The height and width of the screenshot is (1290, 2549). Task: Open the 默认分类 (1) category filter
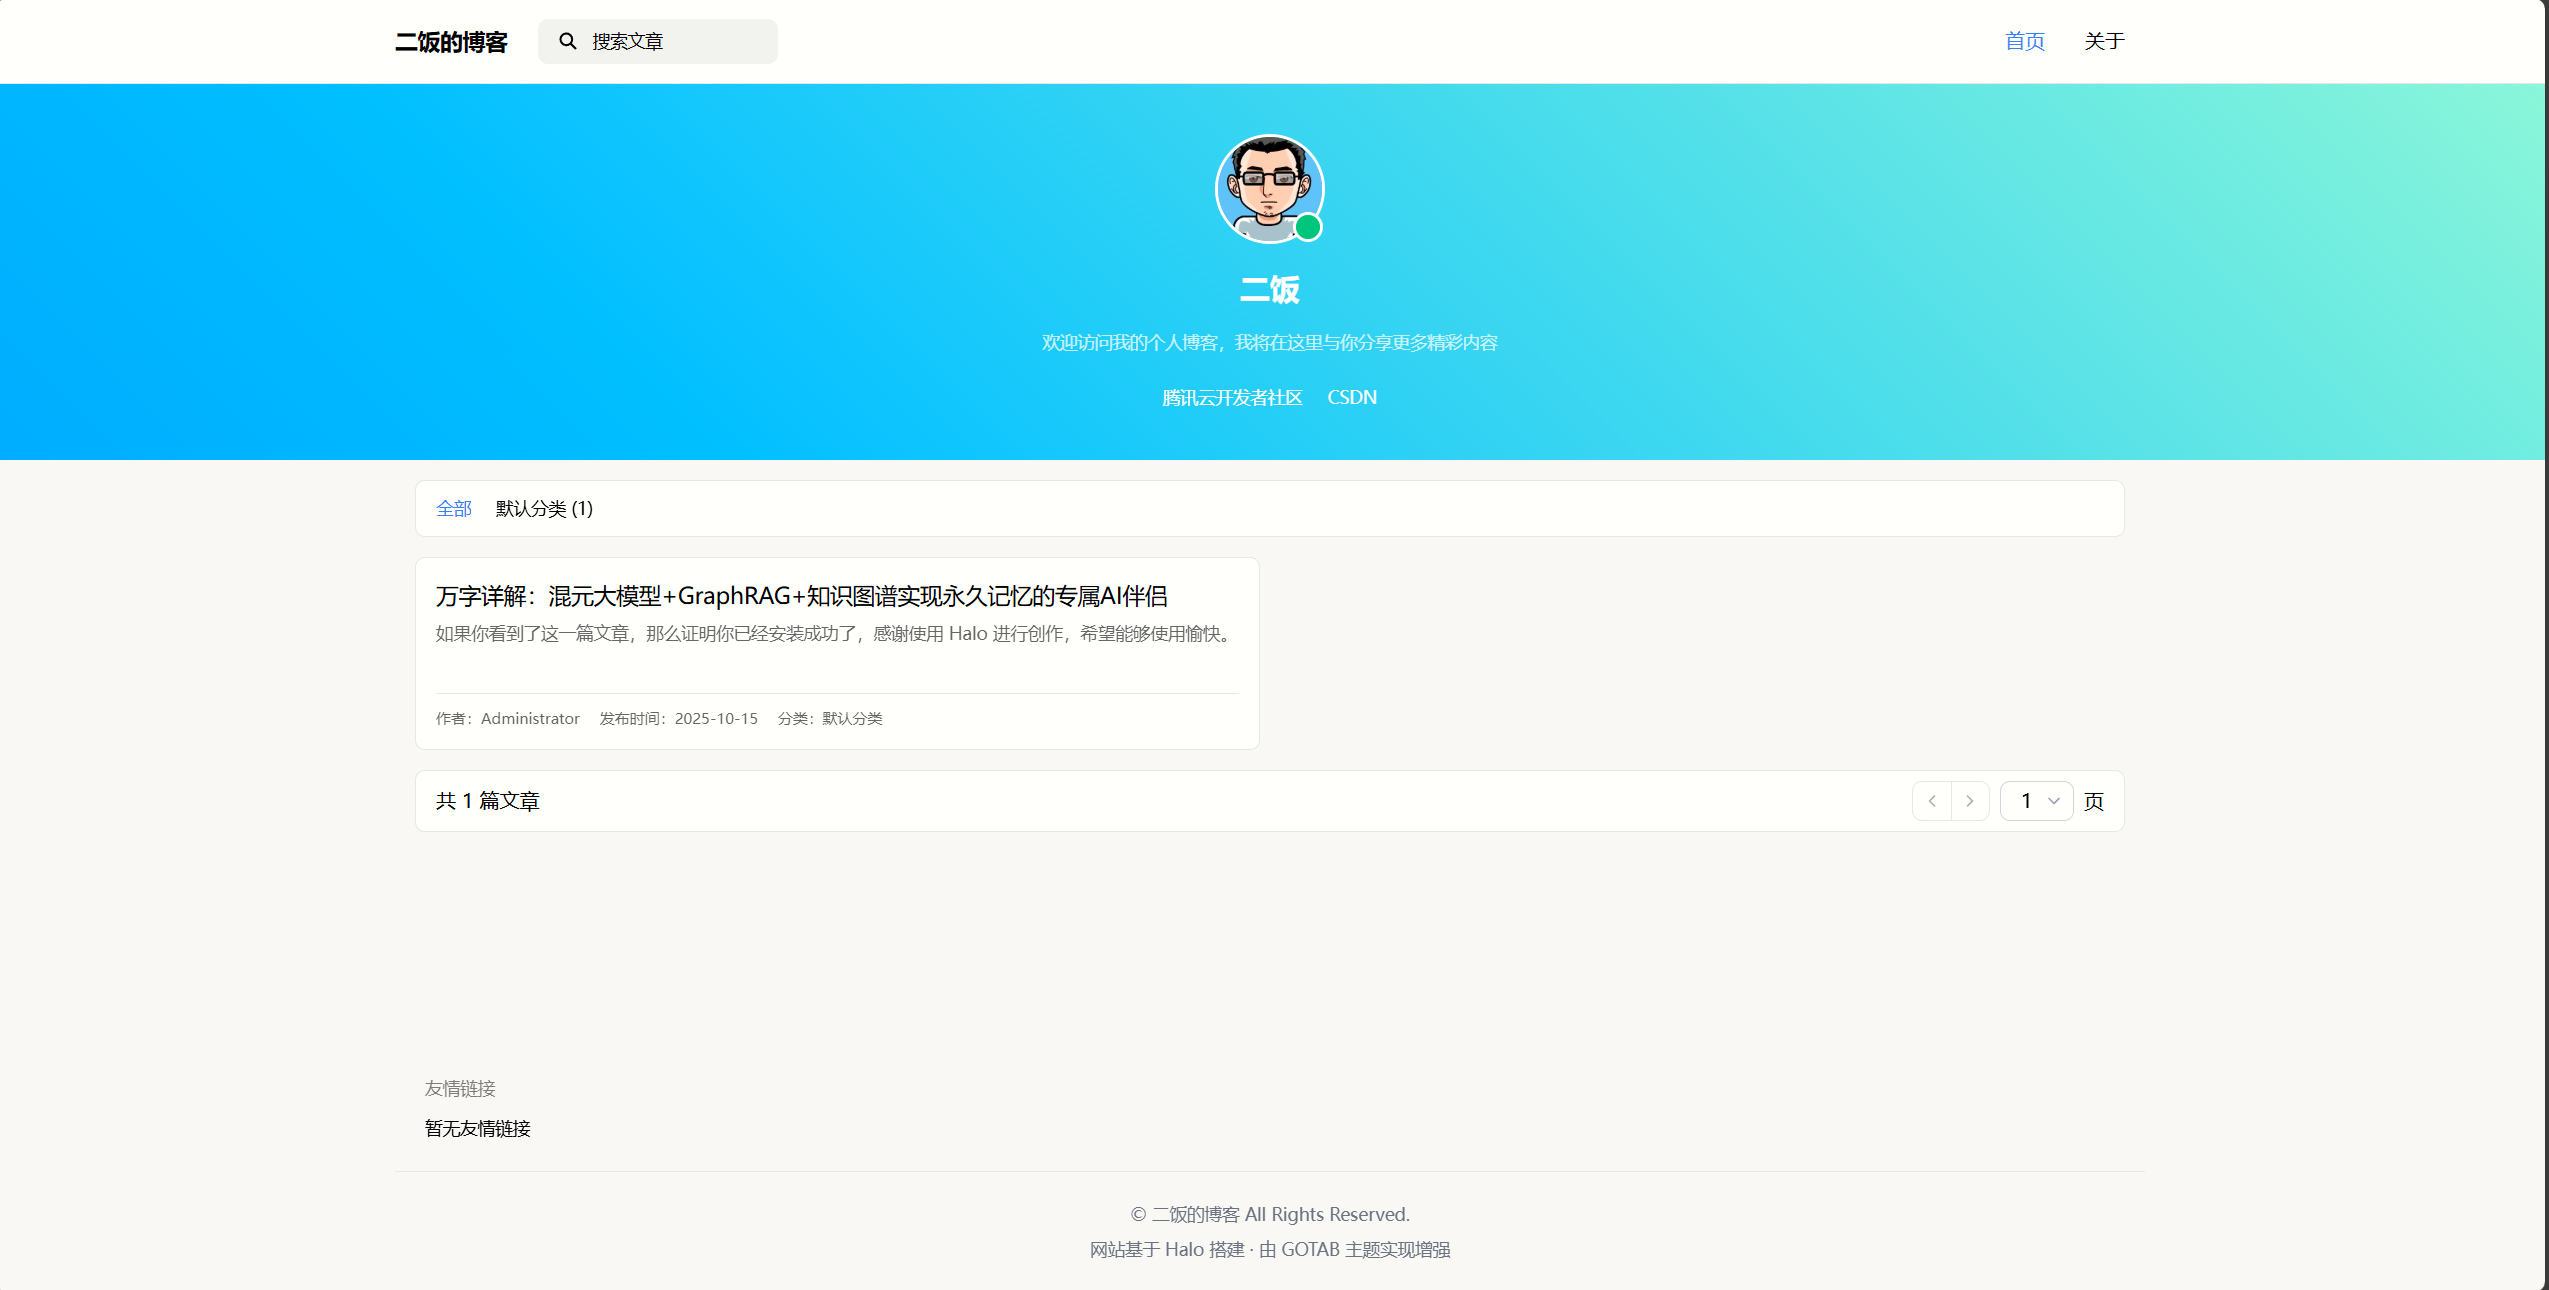point(541,508)
